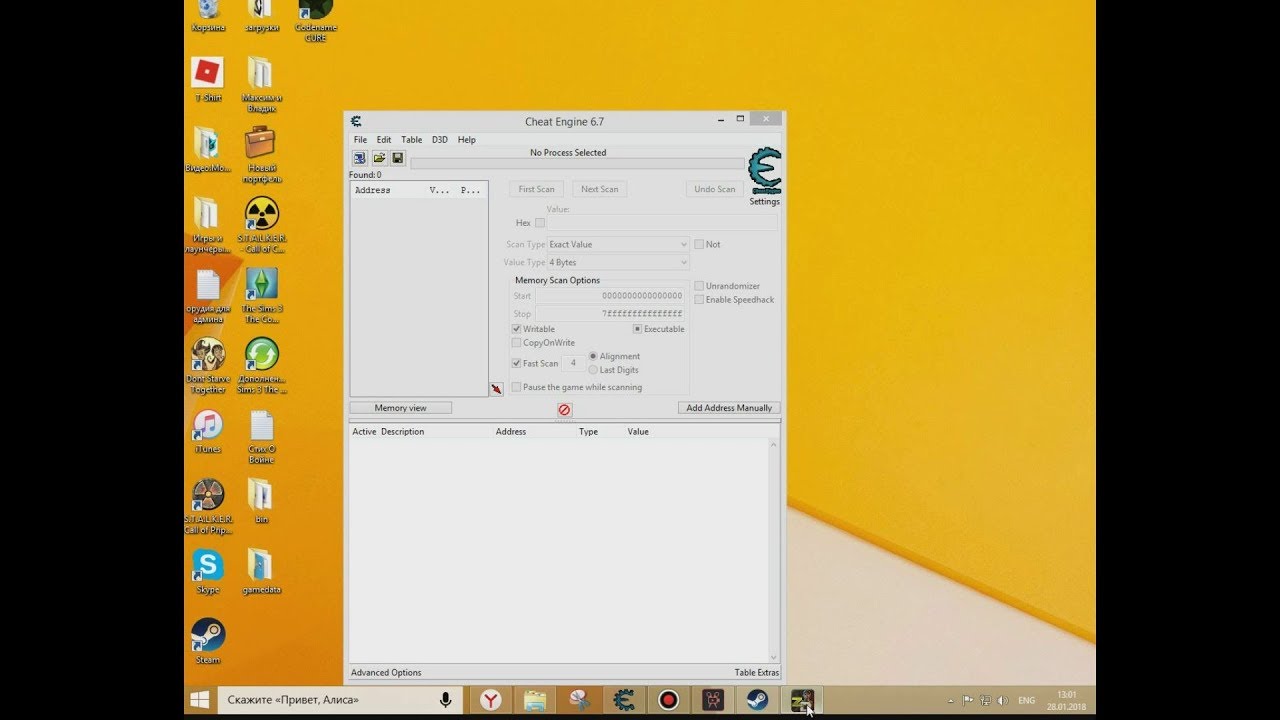The width and height of the screenshot is (1280, 720).
Task: Click the Description column header
Action: click(x=402, y=432)
